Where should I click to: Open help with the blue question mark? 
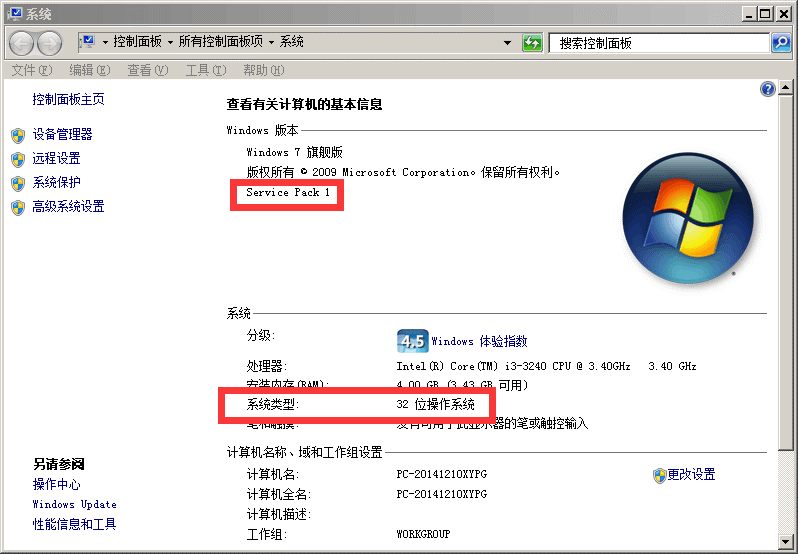point(767,90)
